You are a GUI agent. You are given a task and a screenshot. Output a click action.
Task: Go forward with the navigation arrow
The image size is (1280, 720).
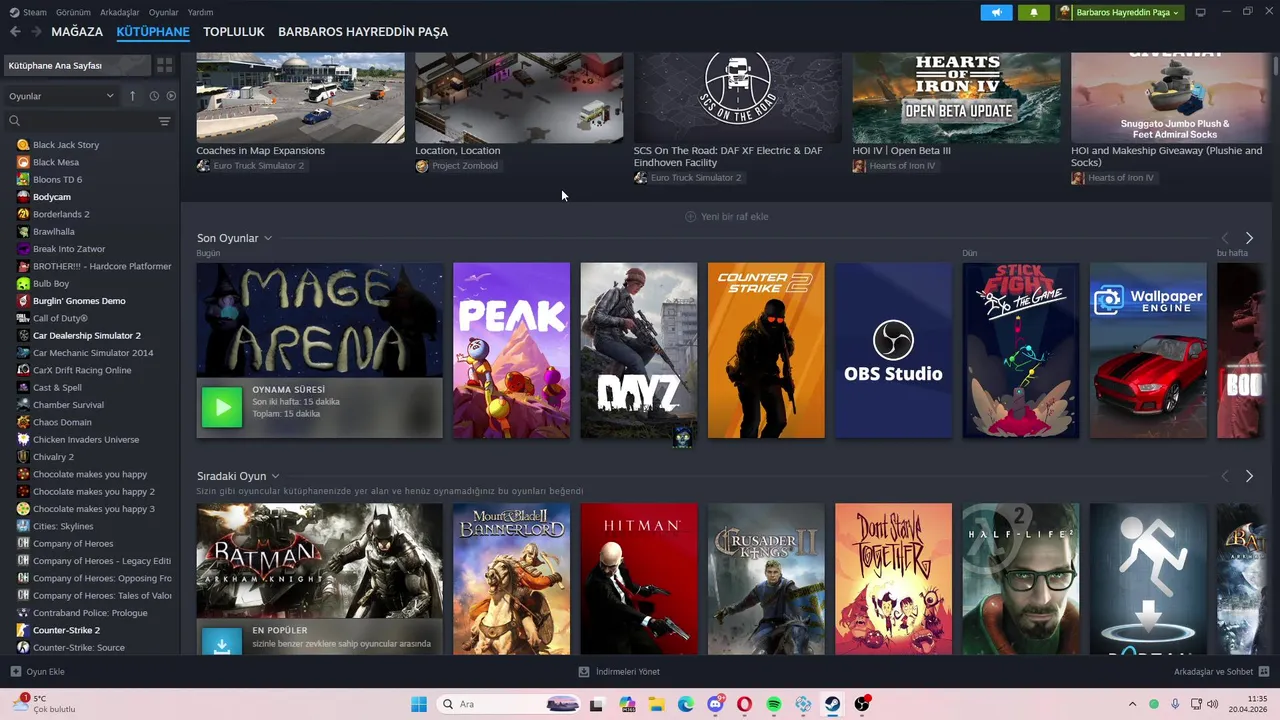pyautogui.click(x=36, y=32)
